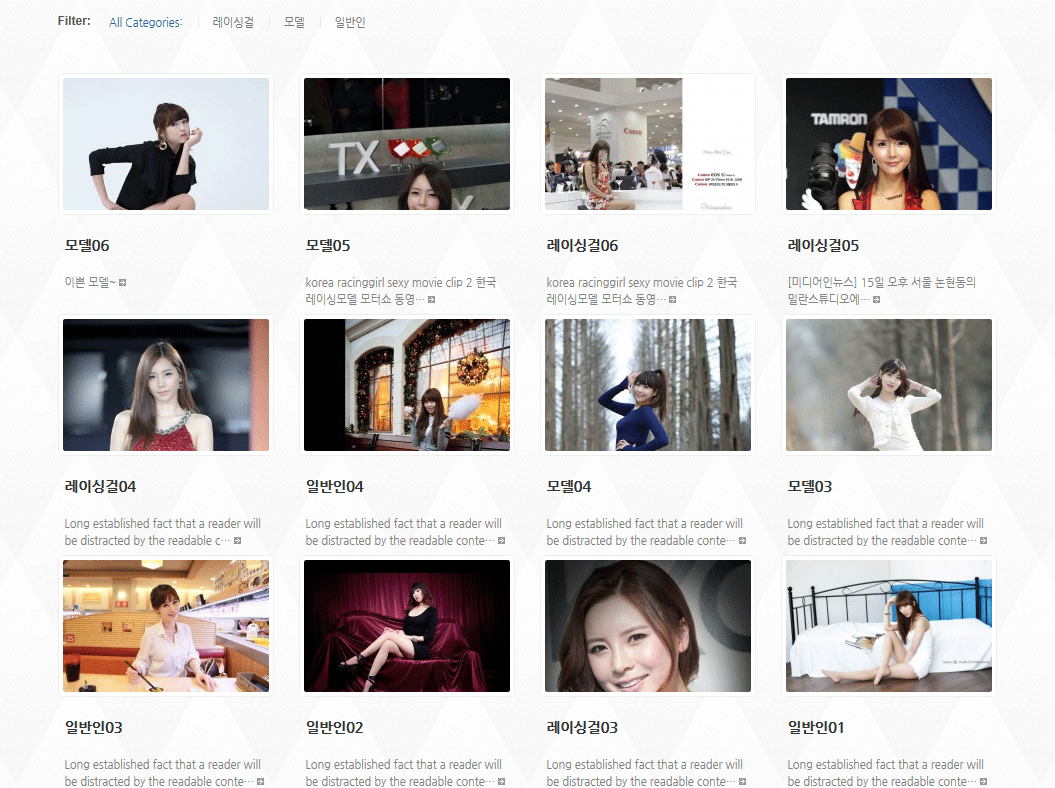The width and height of the screenshot is (1055, 788).
Task: Select the All Categories filter
Action: coord(145,22)
